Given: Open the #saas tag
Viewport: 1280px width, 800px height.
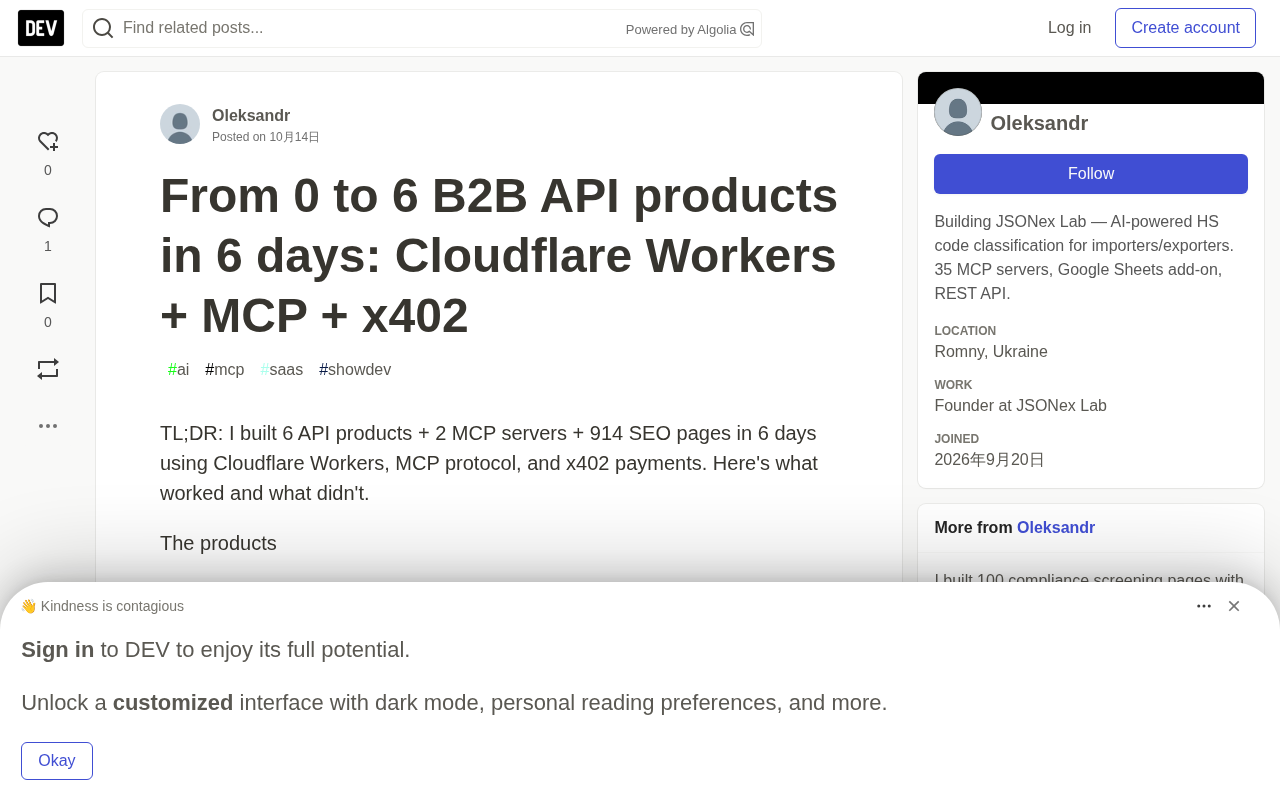Looking at the screenshot, I should tap(282, 370).
